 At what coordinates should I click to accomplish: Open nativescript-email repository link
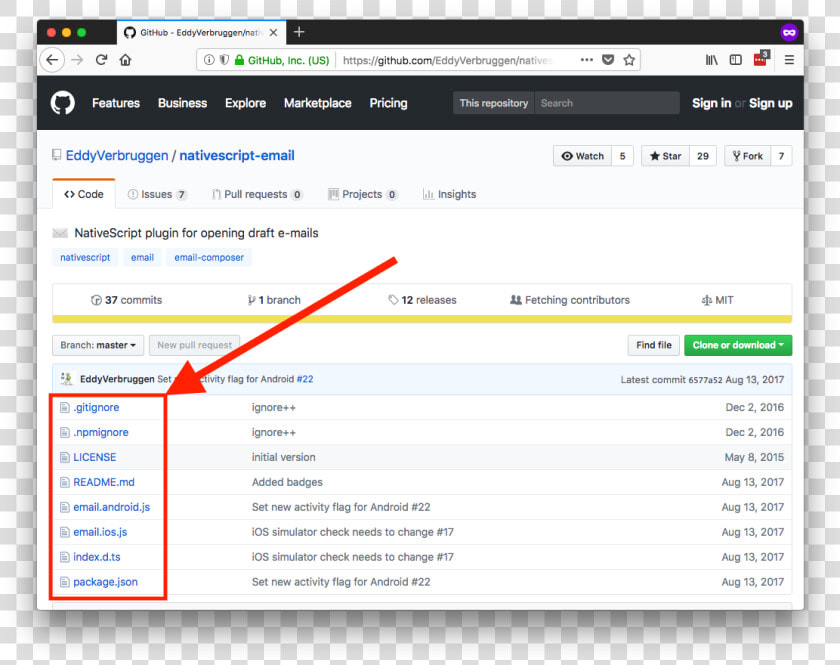(237, 155)
